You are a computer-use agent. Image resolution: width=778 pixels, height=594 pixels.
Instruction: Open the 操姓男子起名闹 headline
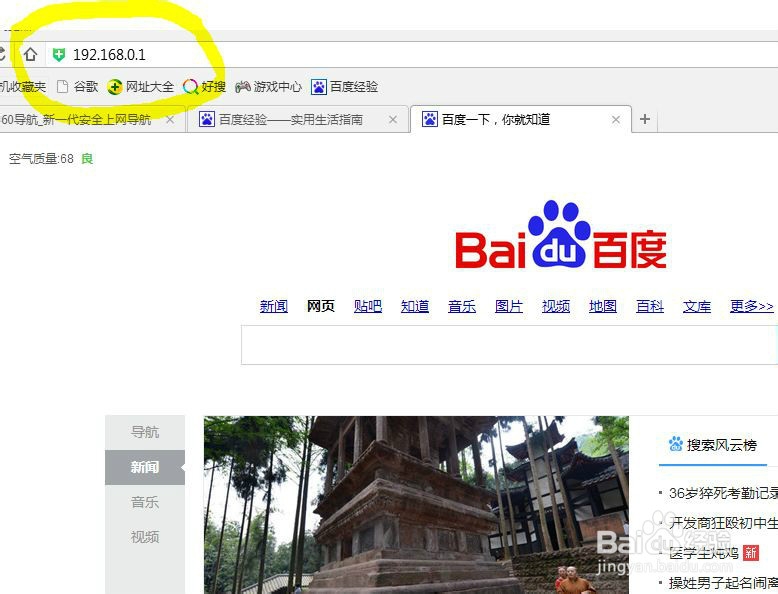(x=723, y=583)
